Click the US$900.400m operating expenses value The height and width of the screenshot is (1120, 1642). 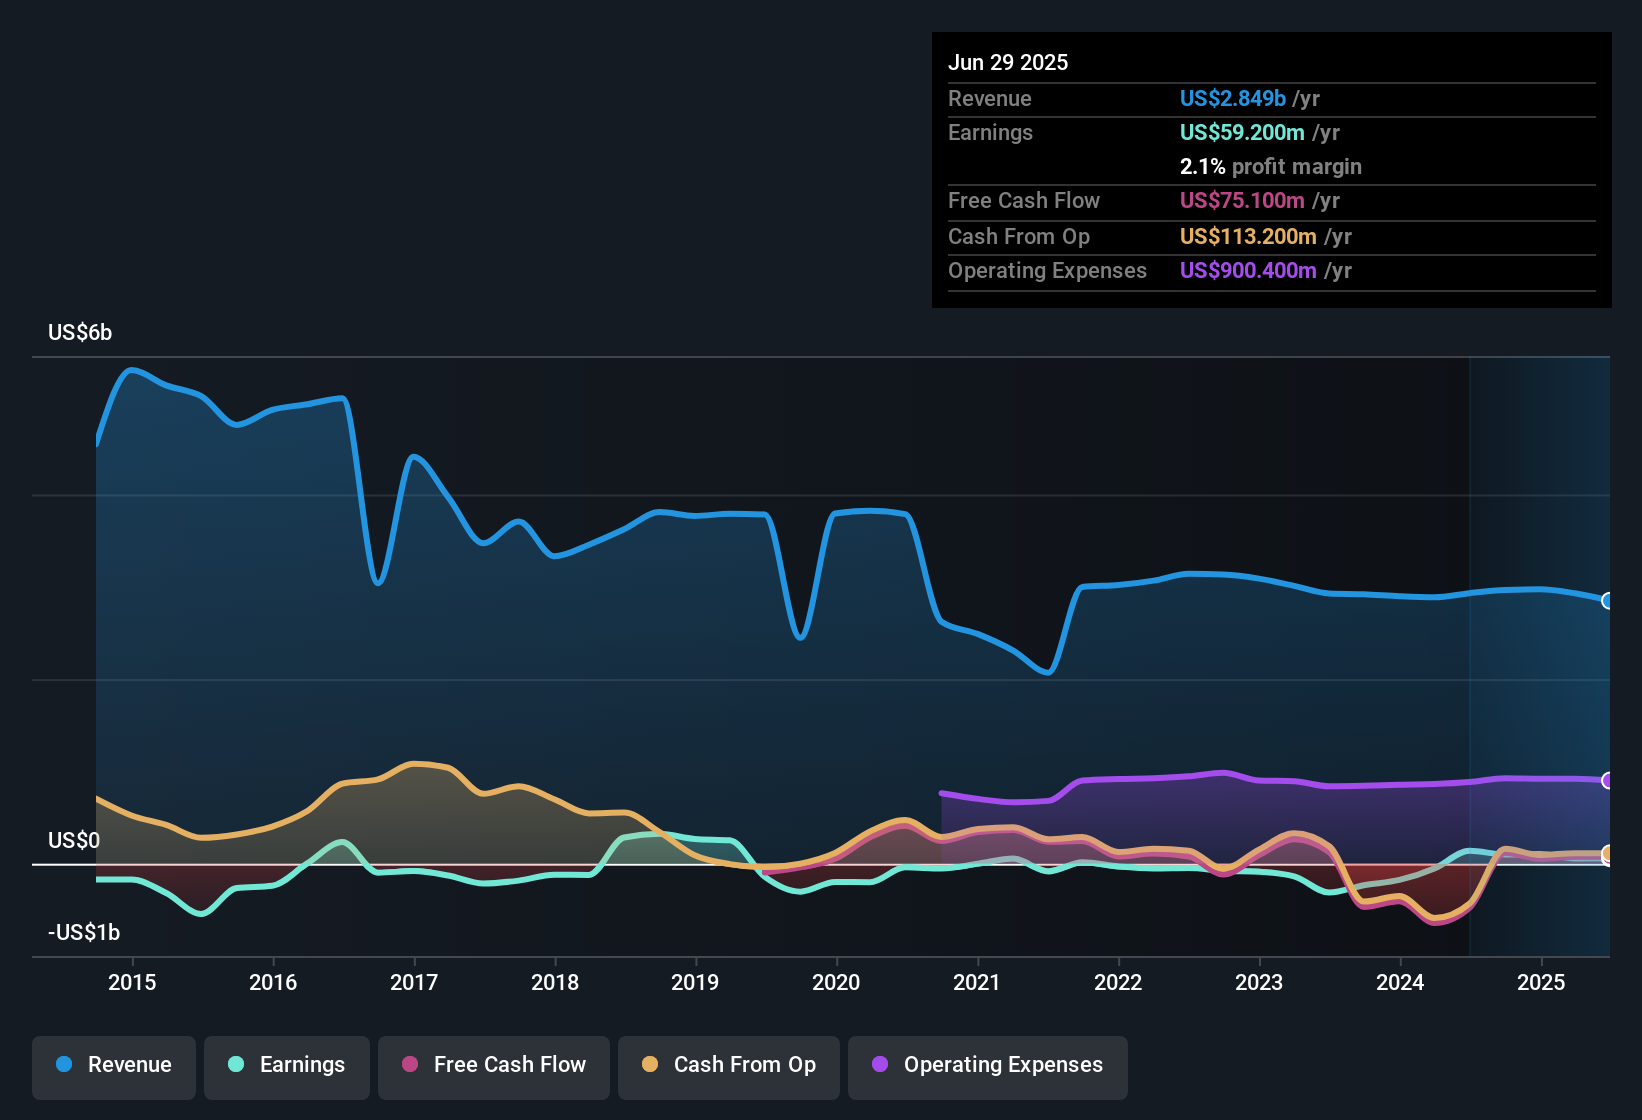pyautogui.click(x=1248, y=270)
